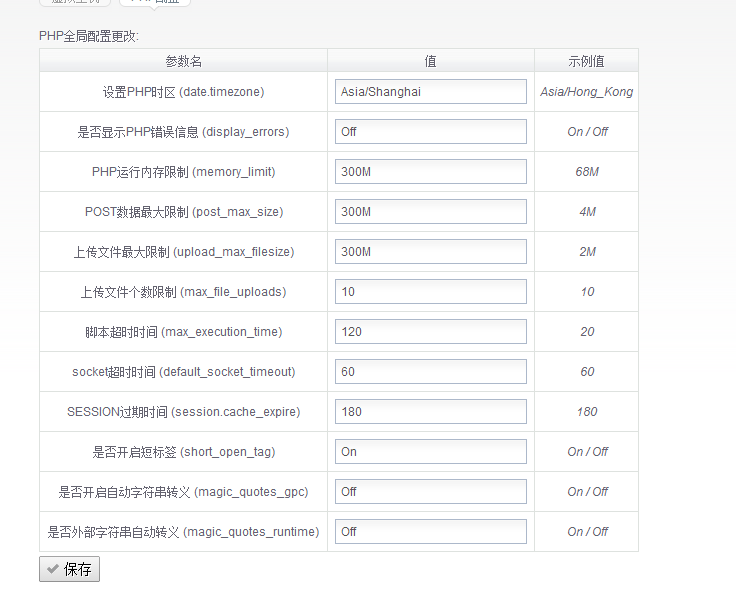Click the session.cache_expire input box
Screen dimensions: 736x605
pyautogui.click(x=430, y=412)
